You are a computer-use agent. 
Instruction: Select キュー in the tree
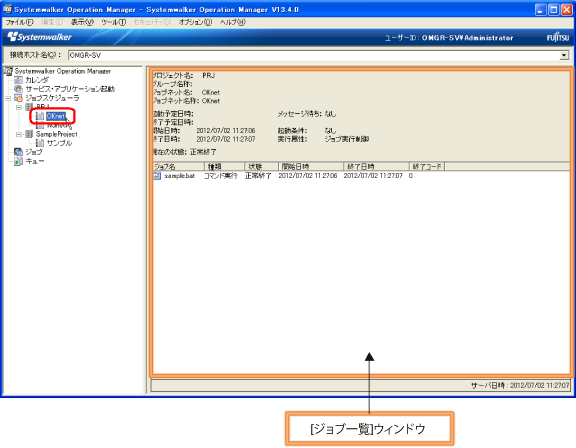click(x=35, y=161)
